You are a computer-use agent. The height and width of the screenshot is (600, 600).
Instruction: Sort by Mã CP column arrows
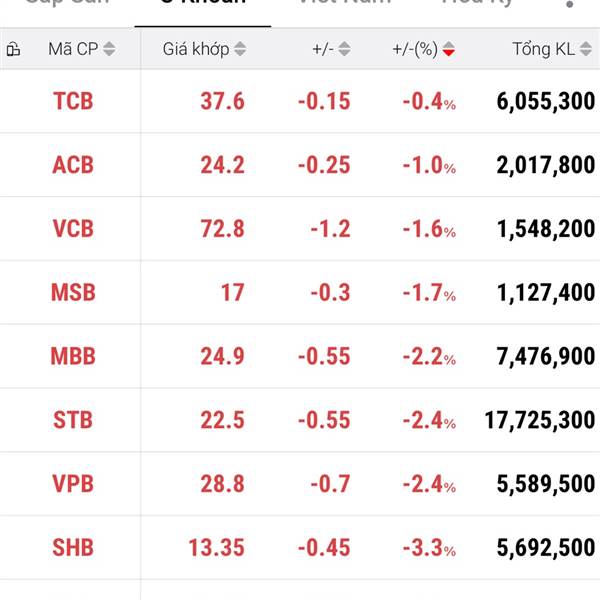tap(109, 49)
